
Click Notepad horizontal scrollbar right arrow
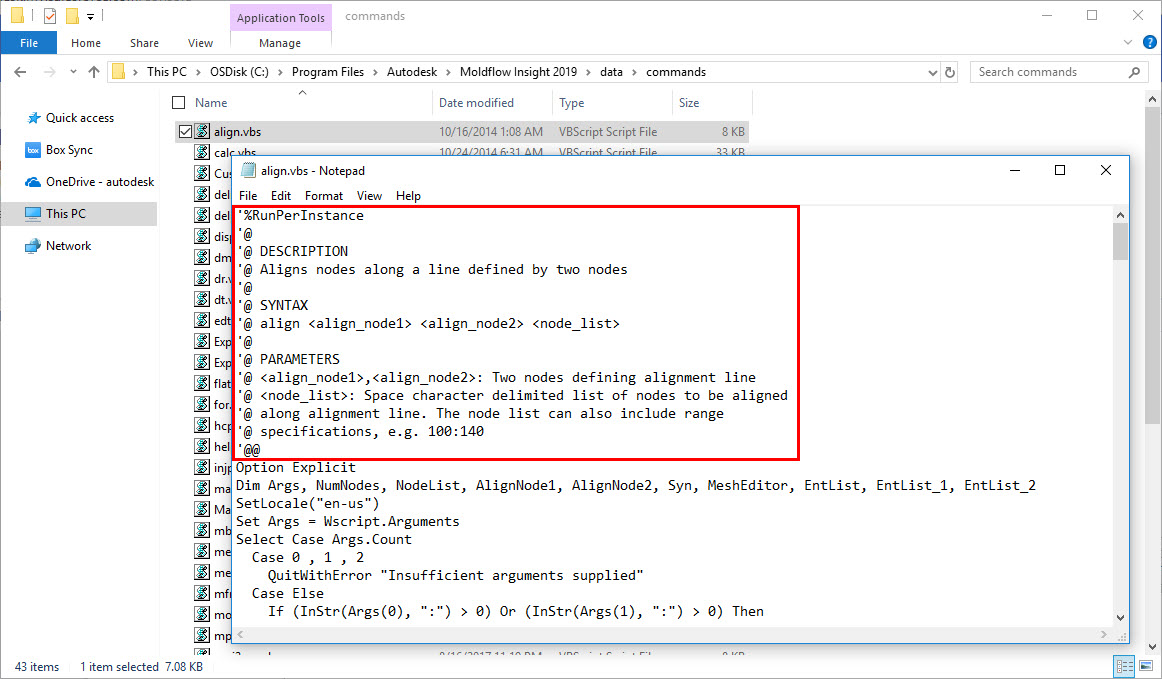pos(1103,635)
